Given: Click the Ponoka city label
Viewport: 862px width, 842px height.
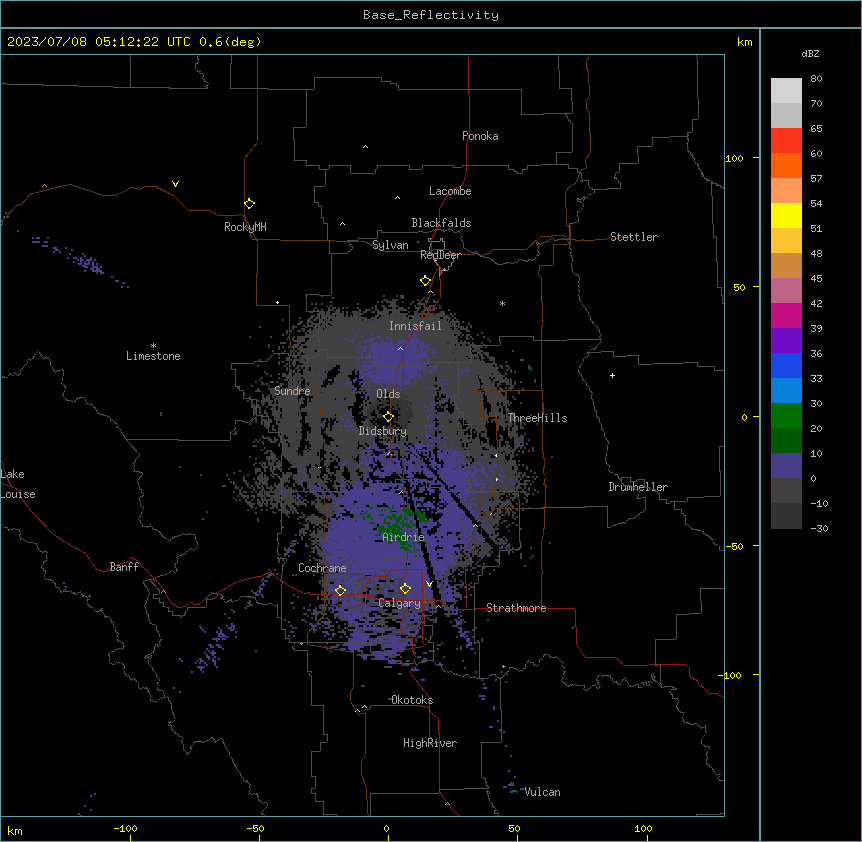Looking at the screenshot, I should pos(480,136).
